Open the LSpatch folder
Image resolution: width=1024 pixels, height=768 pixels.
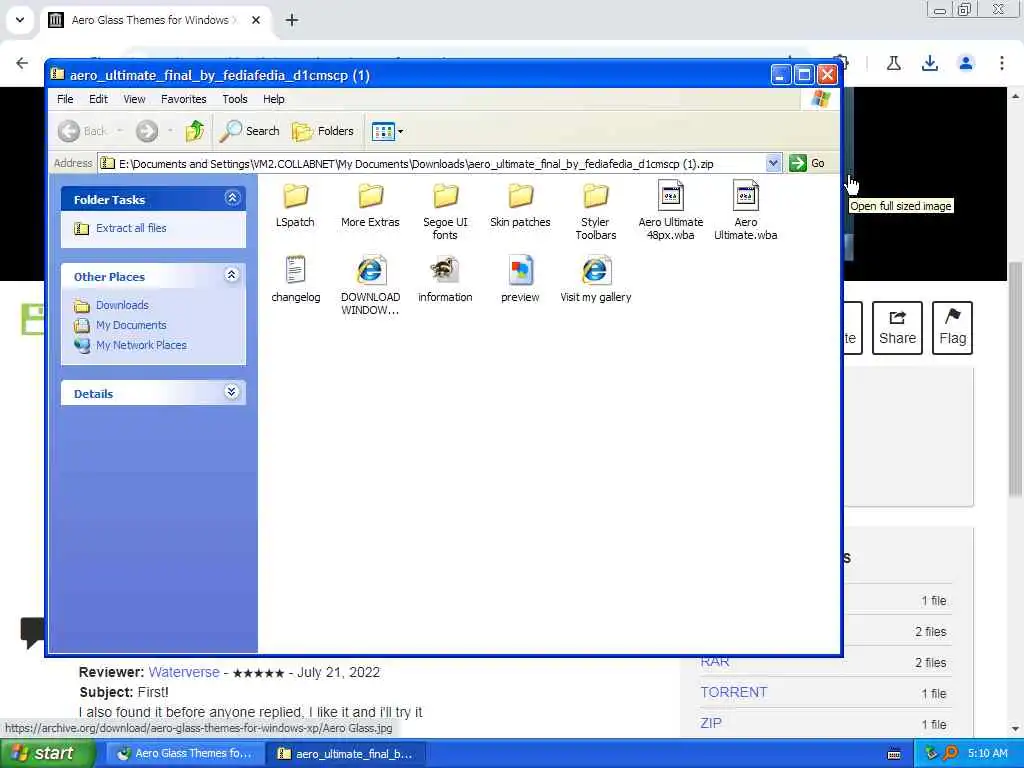295,204
